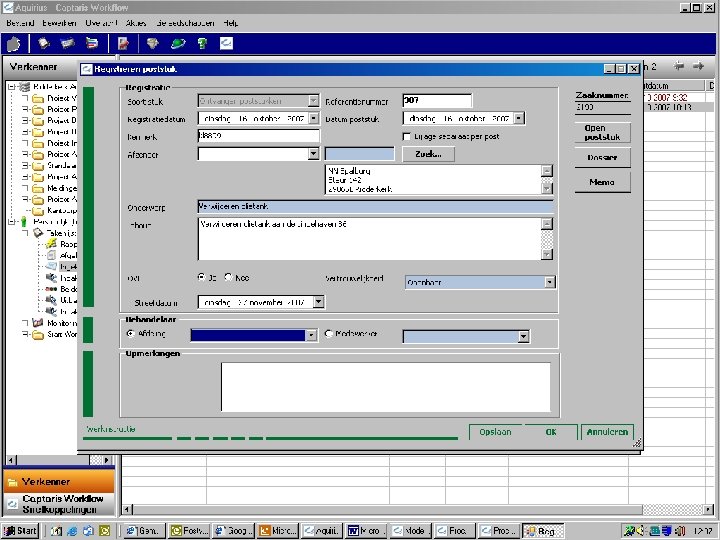The image size is (720, 540).
Task: Click the Onderwerp text field
Action: pyautogui.click(x=375, y=207)
